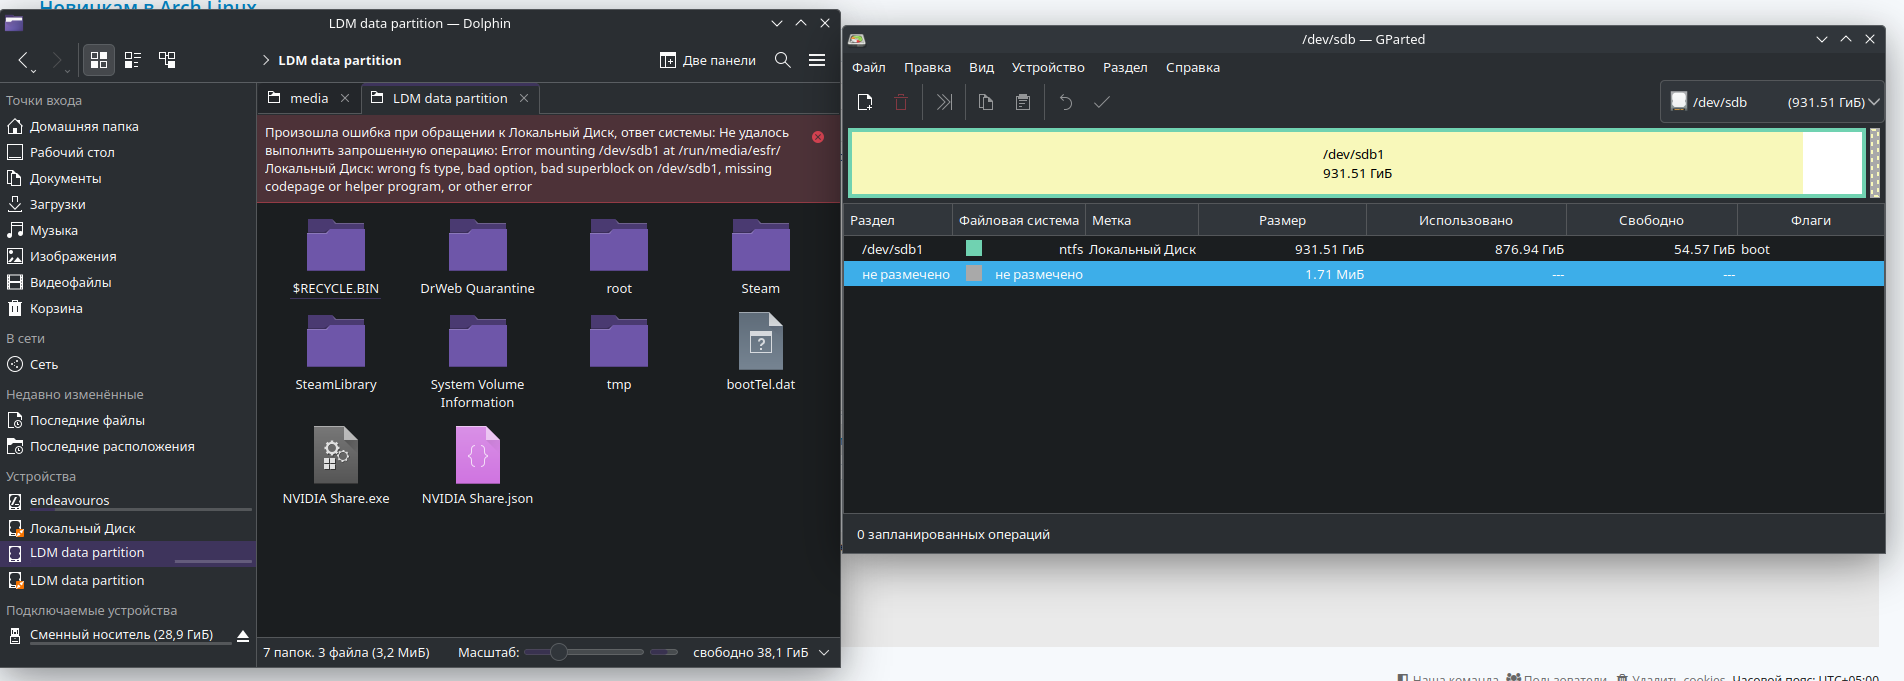
Task: Switch Dolphin to details tree view
Action: pos(167,60)
